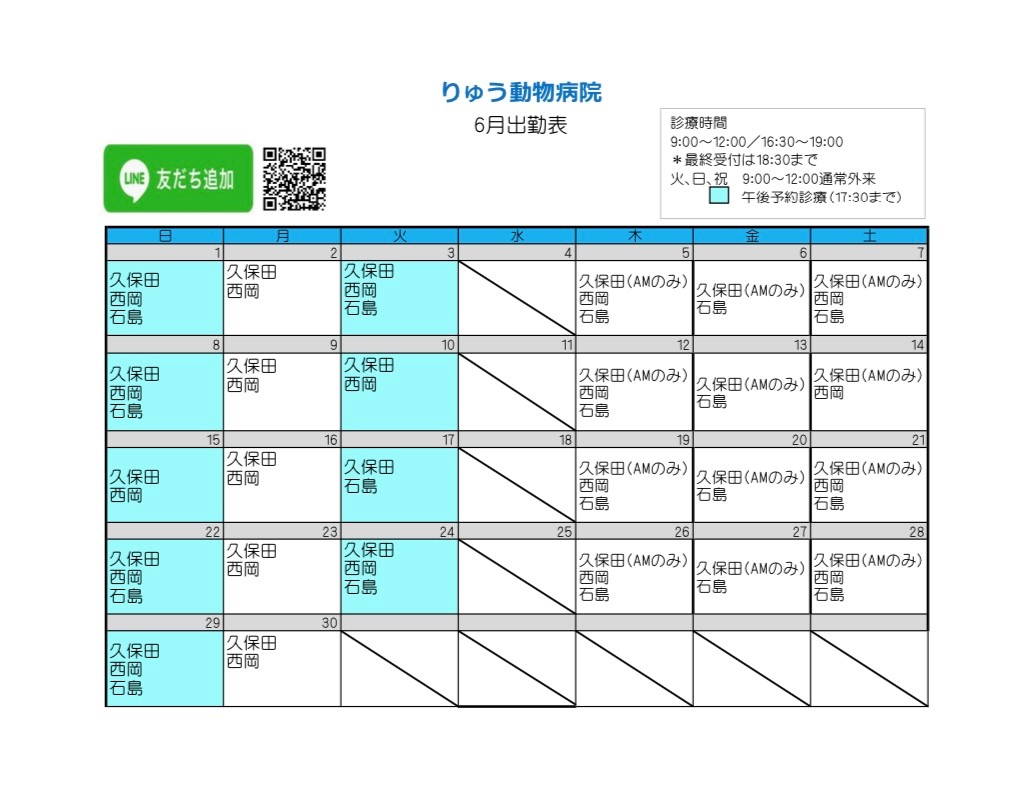Click the りゅう動物病院 title

521,92
